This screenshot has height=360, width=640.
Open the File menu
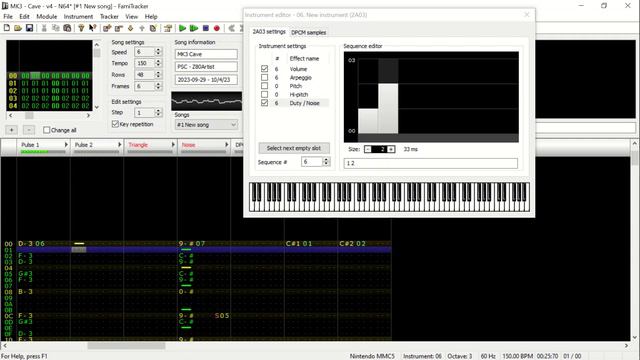[x=8, y=16]
